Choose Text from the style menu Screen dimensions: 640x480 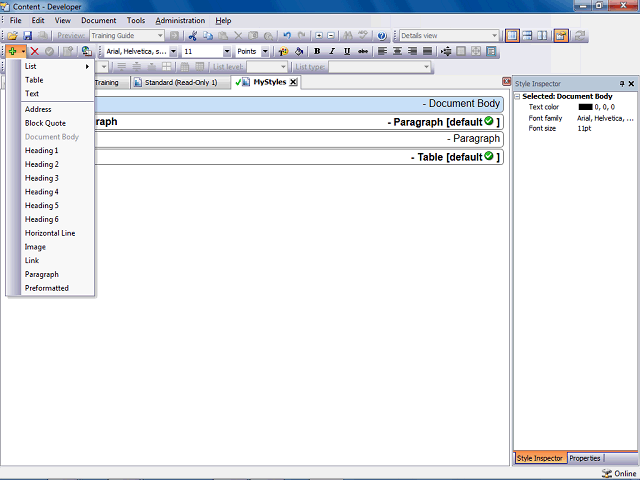(x=58, y=93)
